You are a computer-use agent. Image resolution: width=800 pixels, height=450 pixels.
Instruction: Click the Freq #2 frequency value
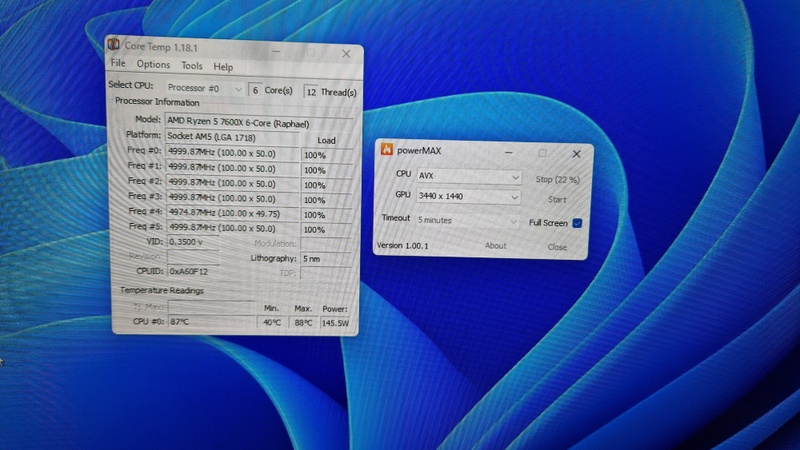point(232,184)
